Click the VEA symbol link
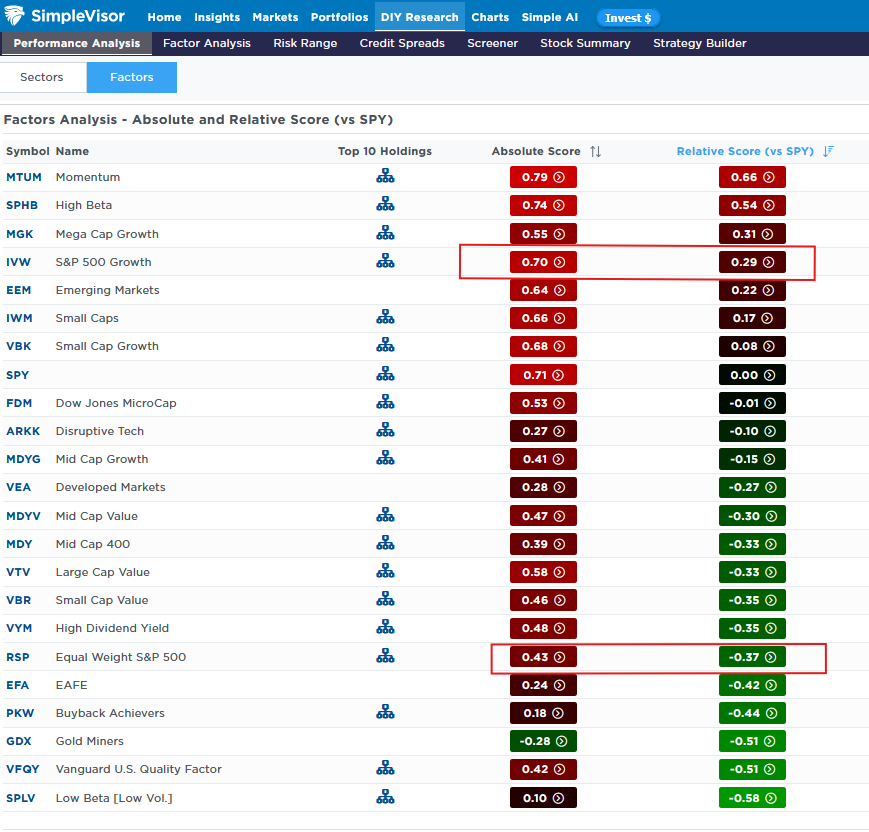The image size is (869, 832). tap(18, 487)
